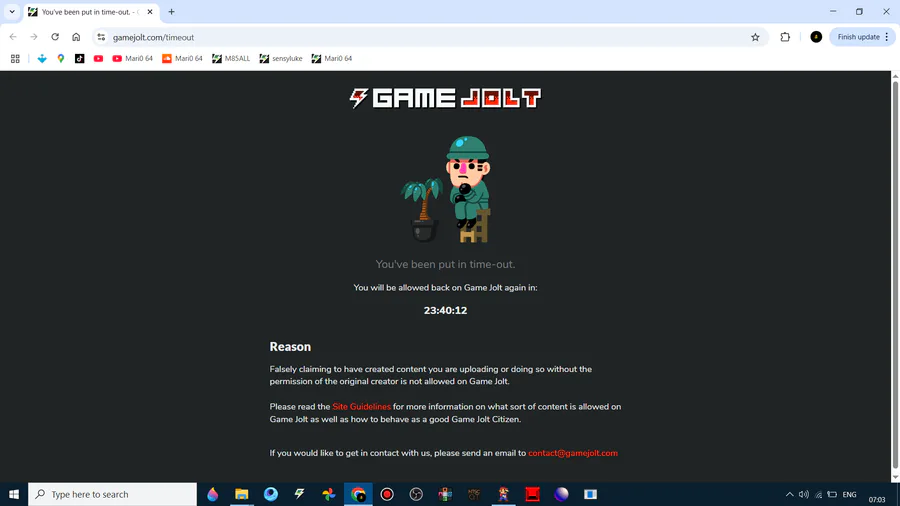Click the battery tray icon

[x=832, y=495]
